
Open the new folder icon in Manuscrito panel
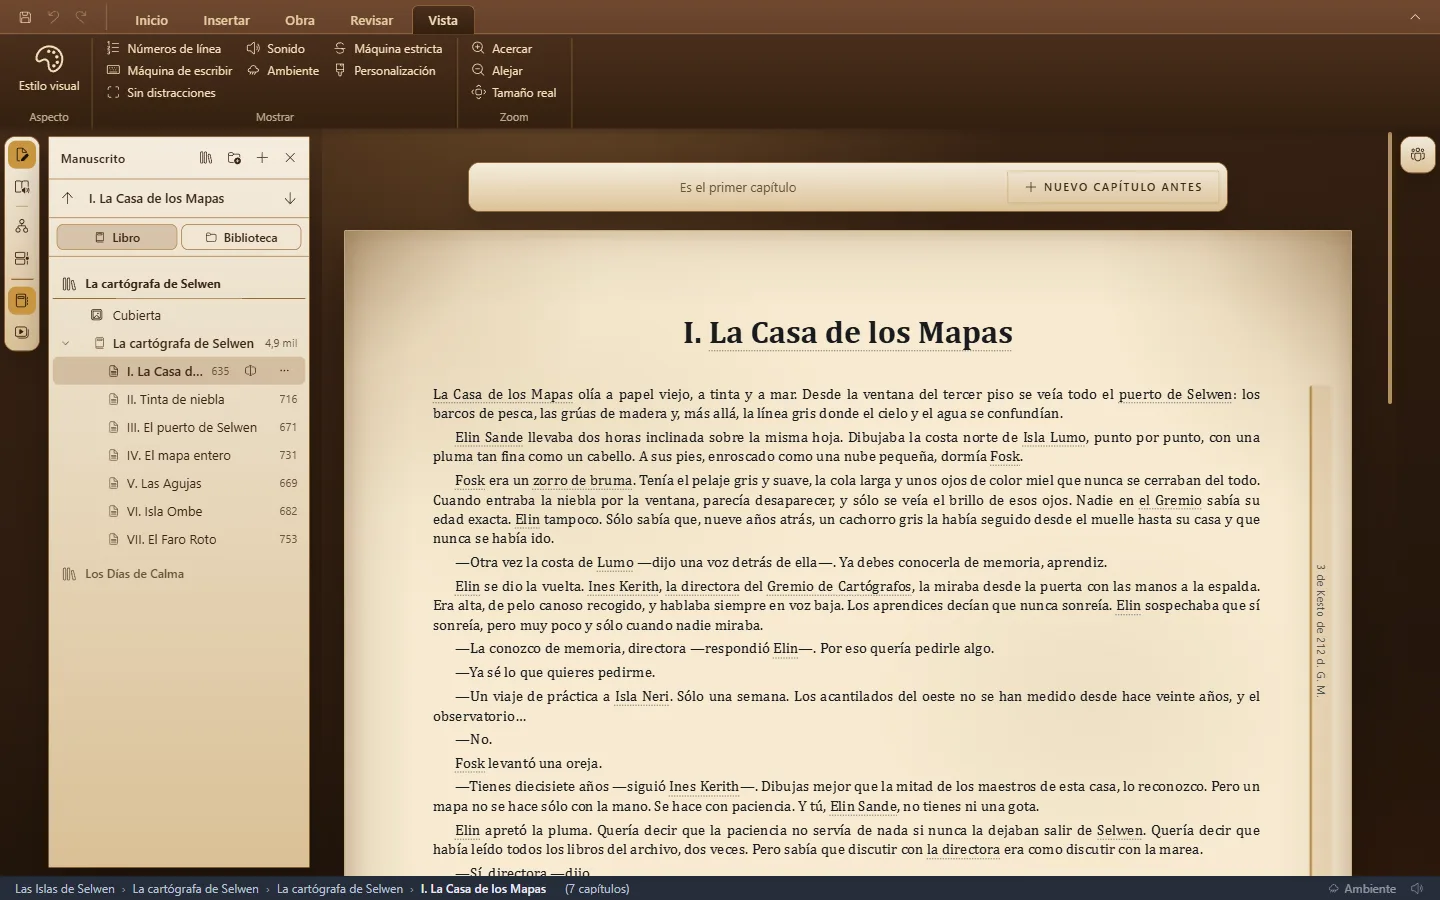pyautogui.click(x=234, y=158)
